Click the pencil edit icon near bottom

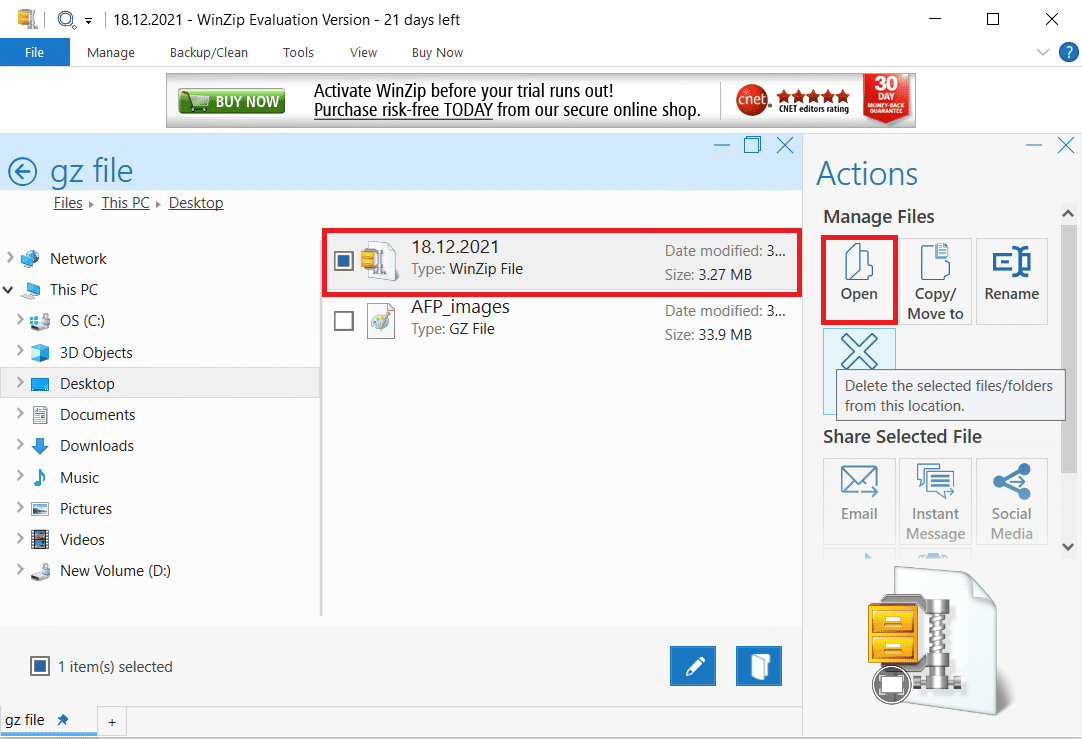(693, 665)
